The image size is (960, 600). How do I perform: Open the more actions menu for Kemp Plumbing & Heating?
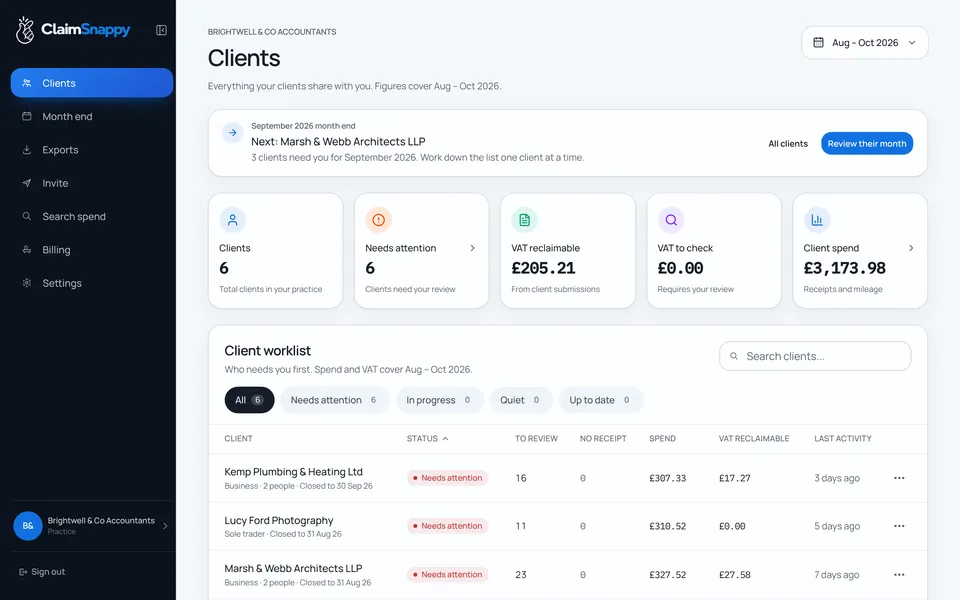click(899, 478)
